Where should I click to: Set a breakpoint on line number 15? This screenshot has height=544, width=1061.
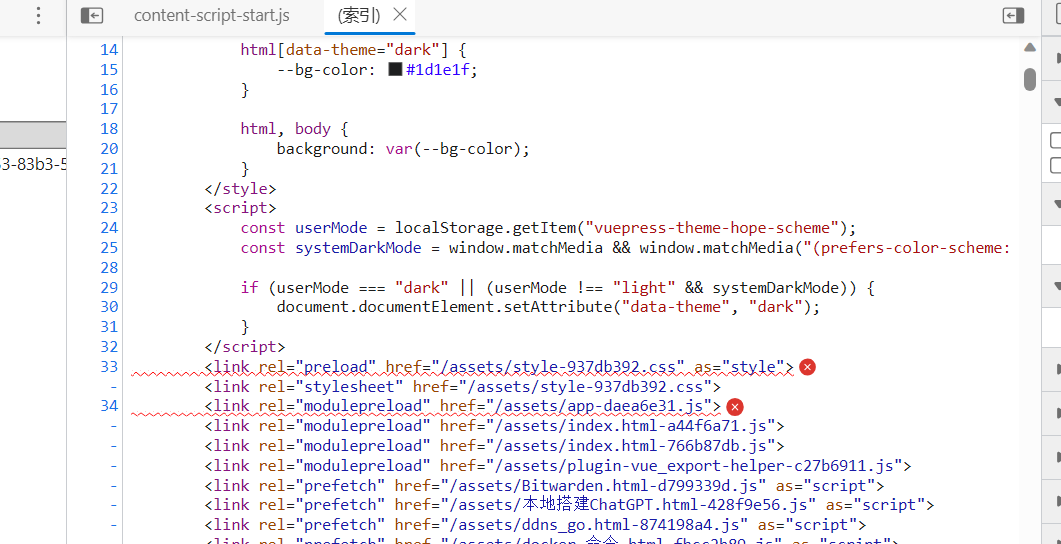pyautogui.click(x=109, y=70)
